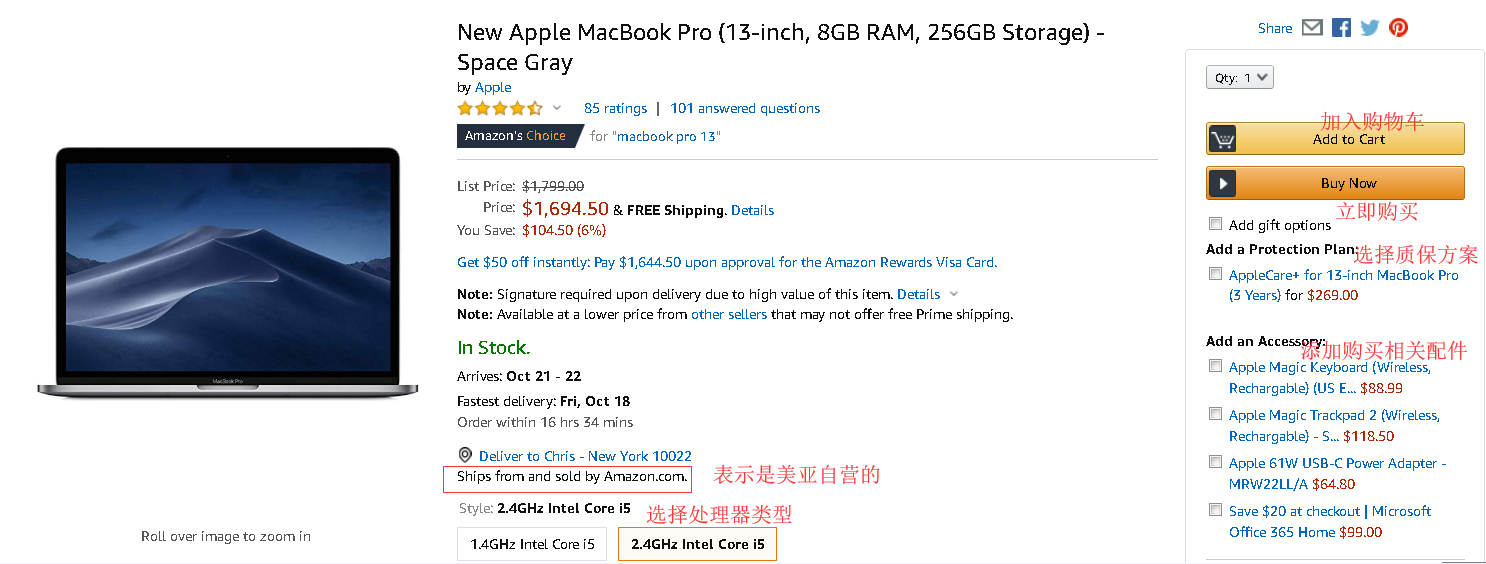Screen dimensions: 1486x564
Task: Click the star rating icons
Action: coord(500,108)
